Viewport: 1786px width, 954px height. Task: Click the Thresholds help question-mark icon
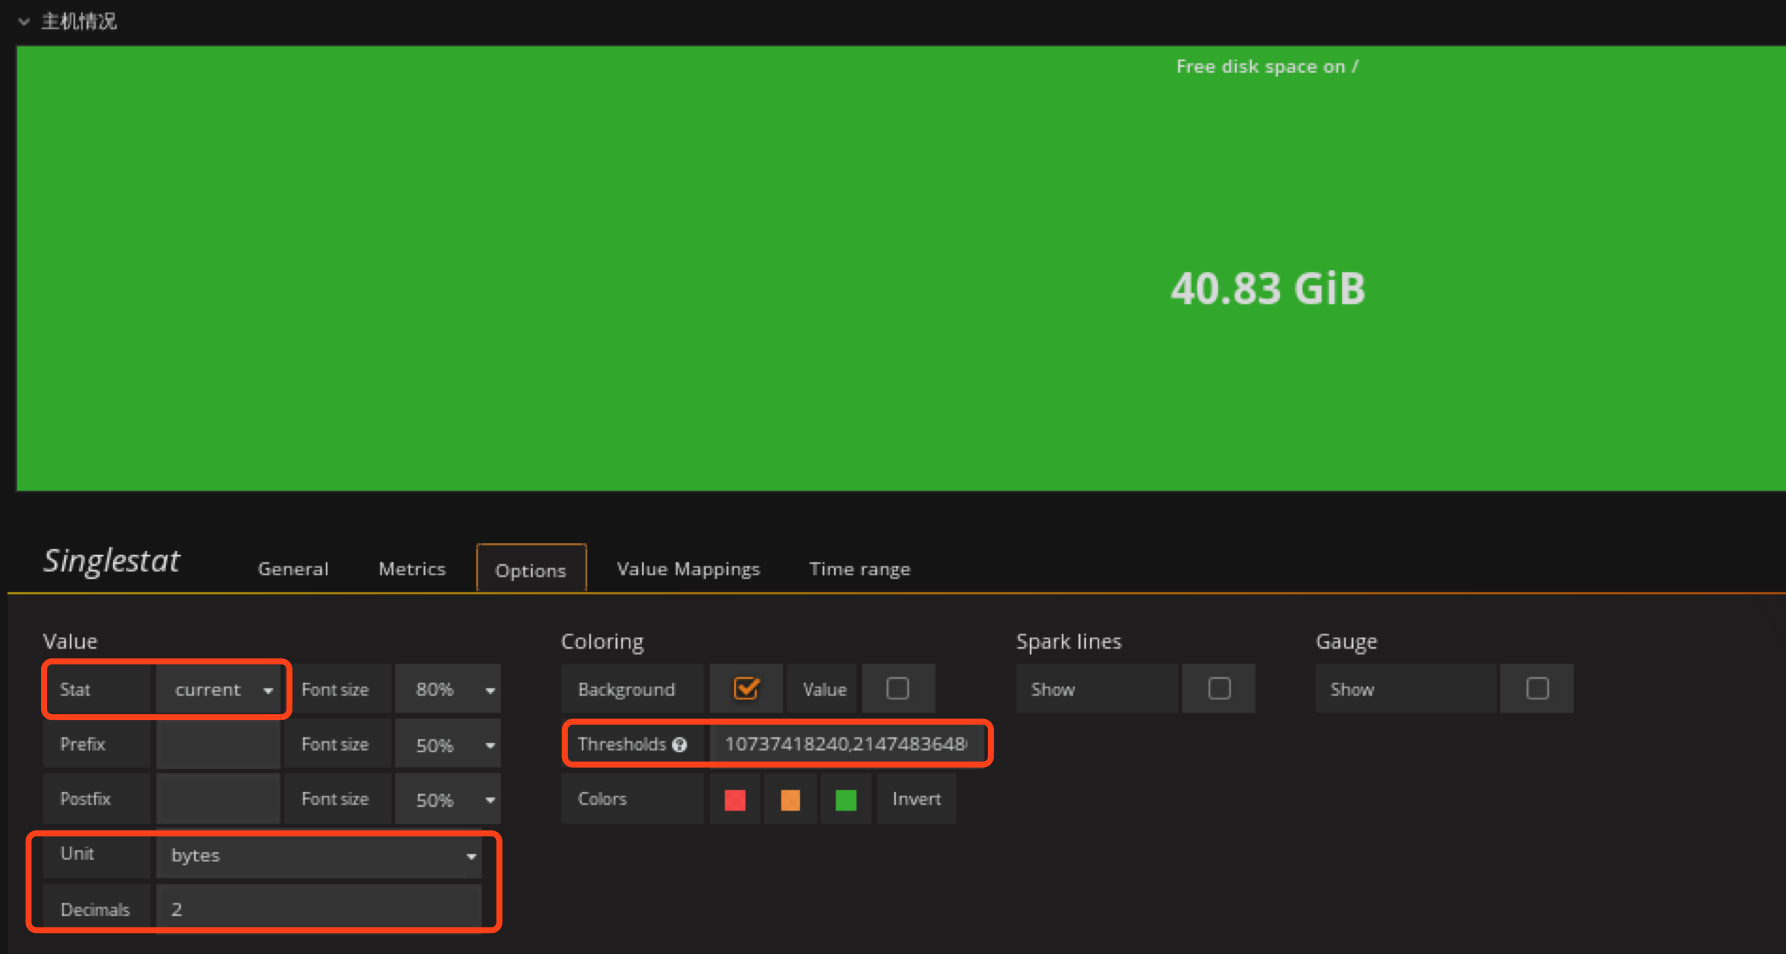tap(680, 745)
